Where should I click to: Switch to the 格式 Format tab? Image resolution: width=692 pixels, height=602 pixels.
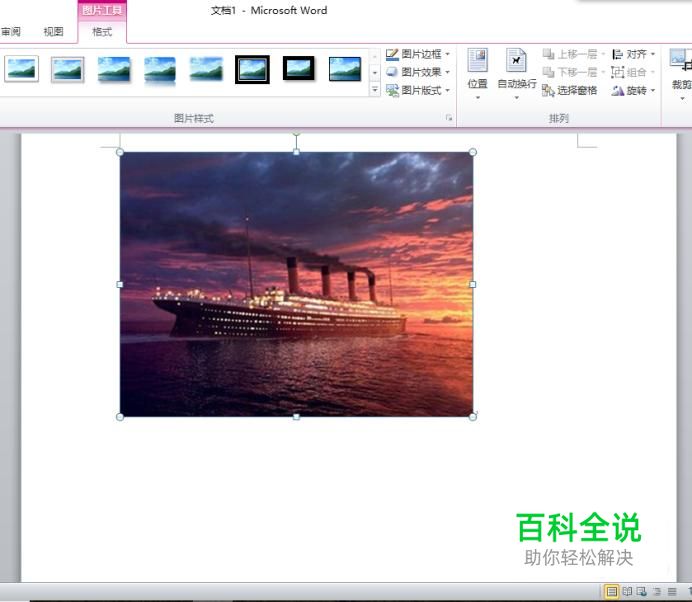(102, 32)
